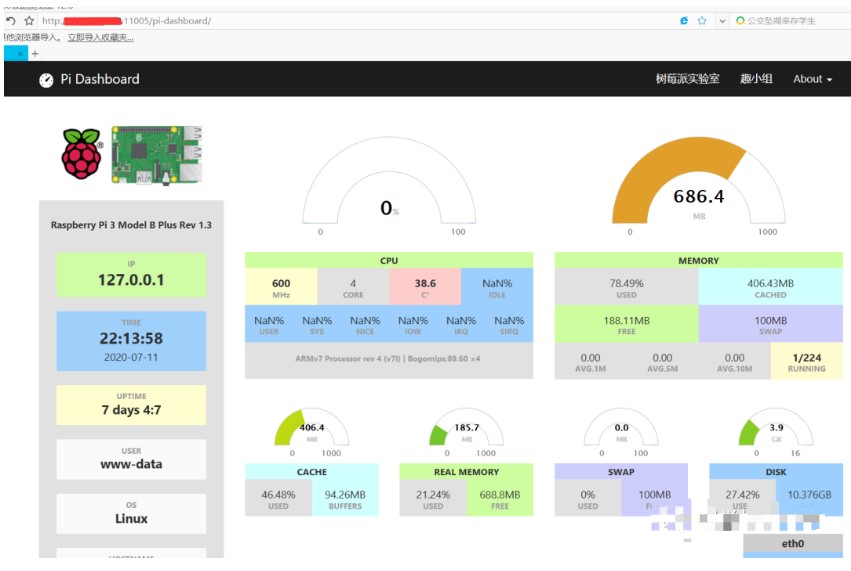Click the blue IE compatibility icon
The width and height of the screenshot is (851, 571).
click(684, 21)
